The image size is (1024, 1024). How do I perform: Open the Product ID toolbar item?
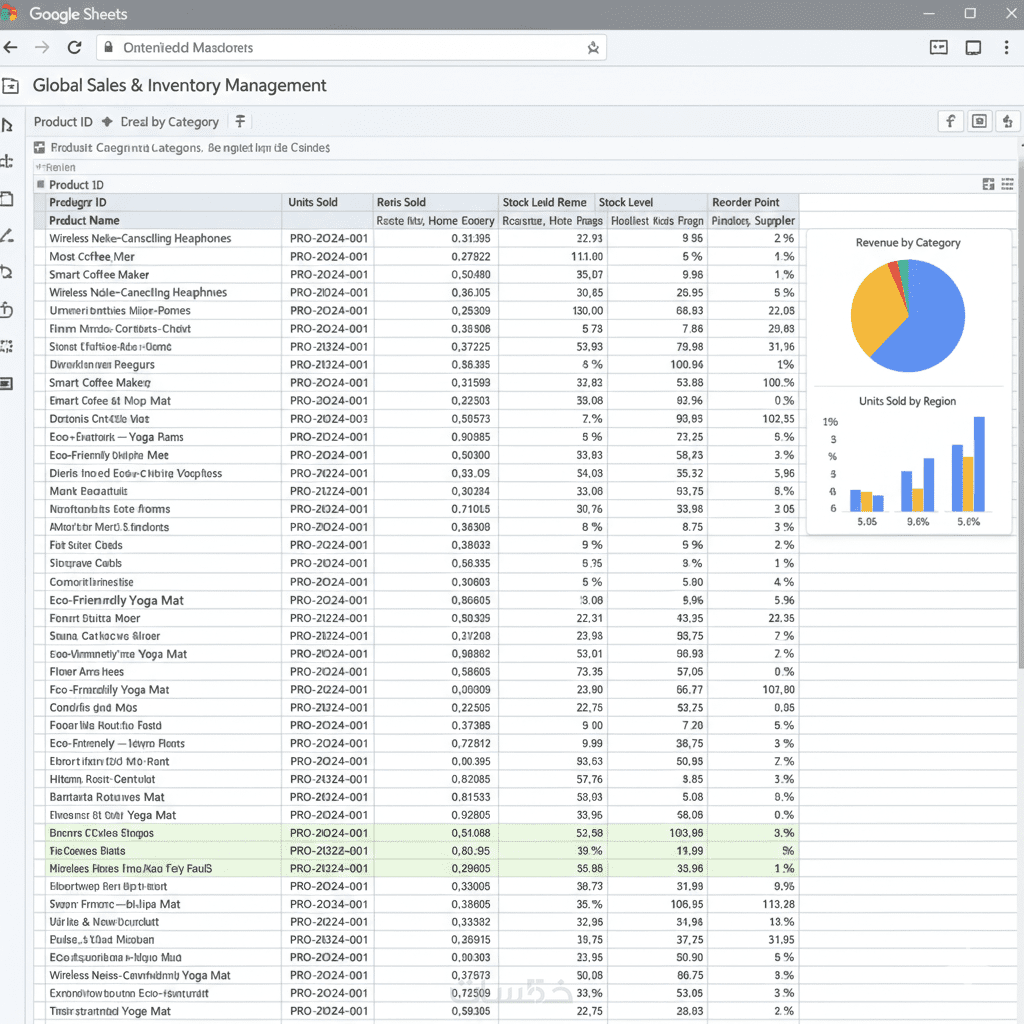click(63, 122)
